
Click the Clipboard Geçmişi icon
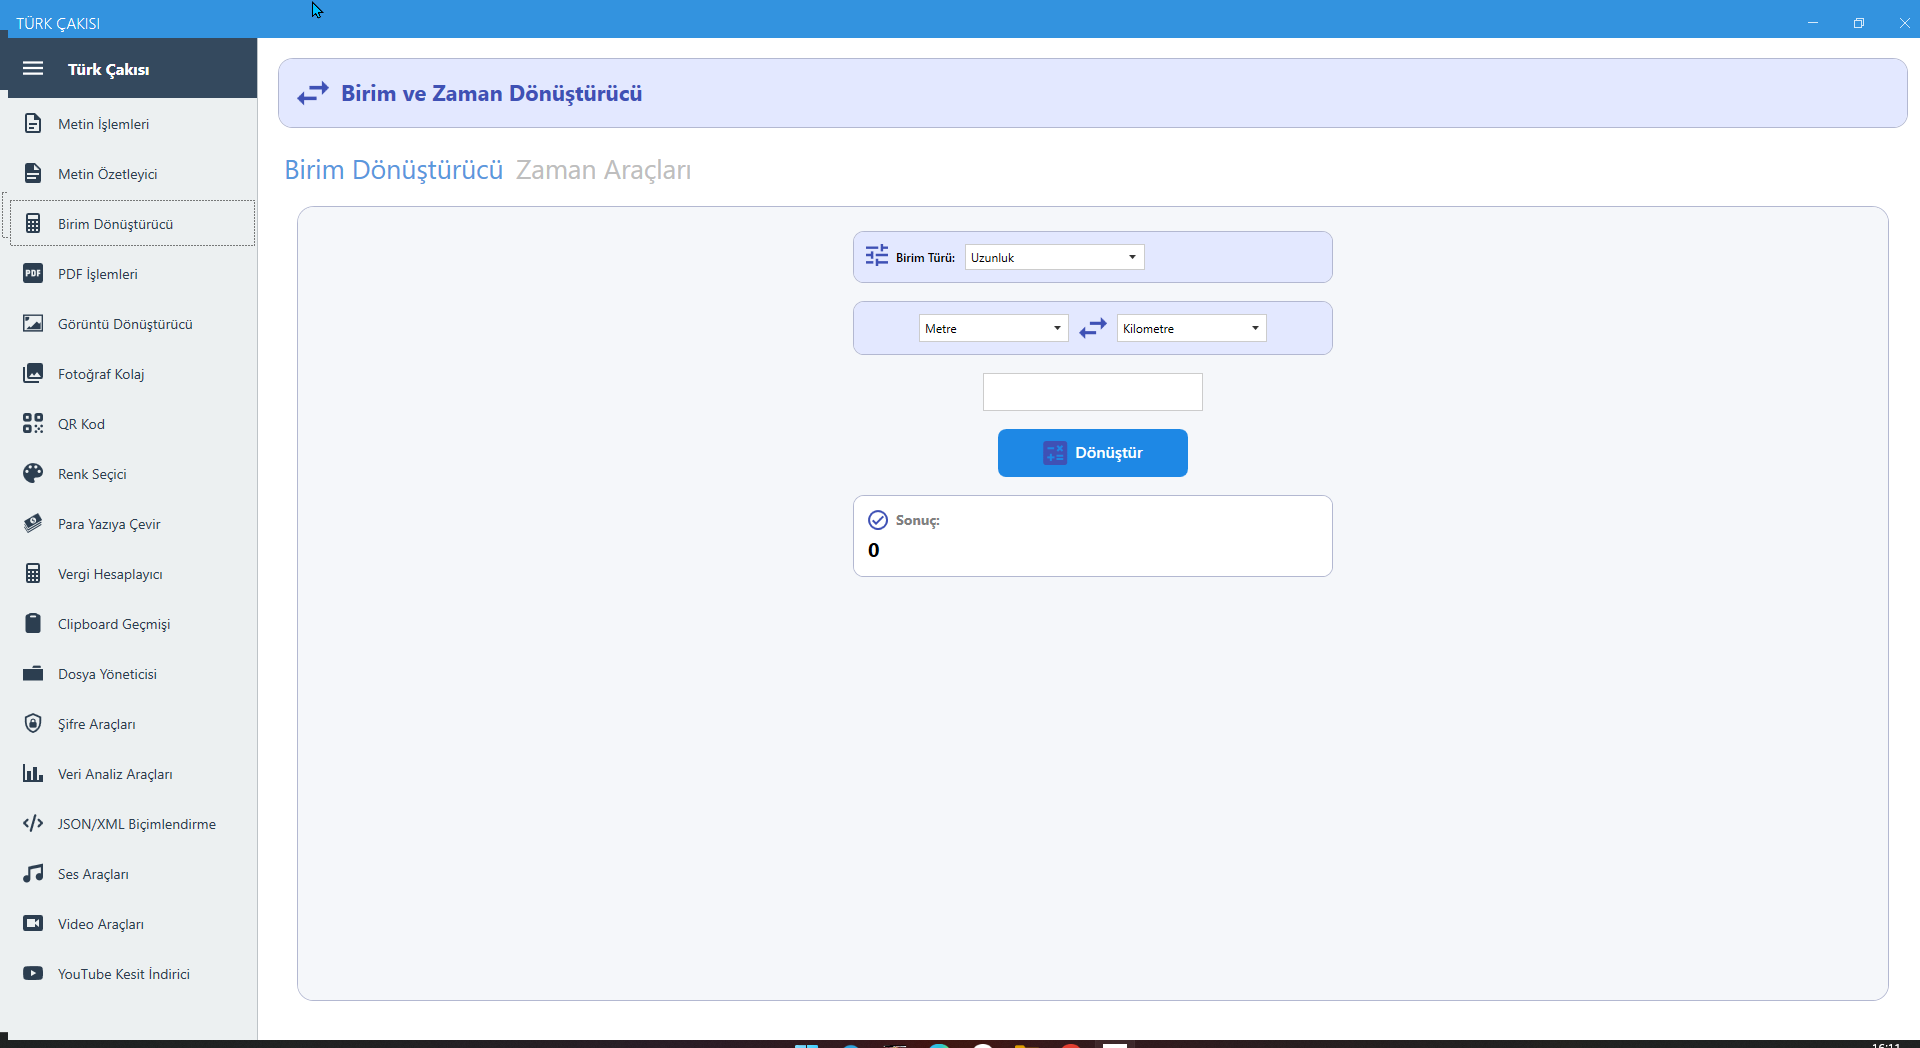[x=33, y=624]
